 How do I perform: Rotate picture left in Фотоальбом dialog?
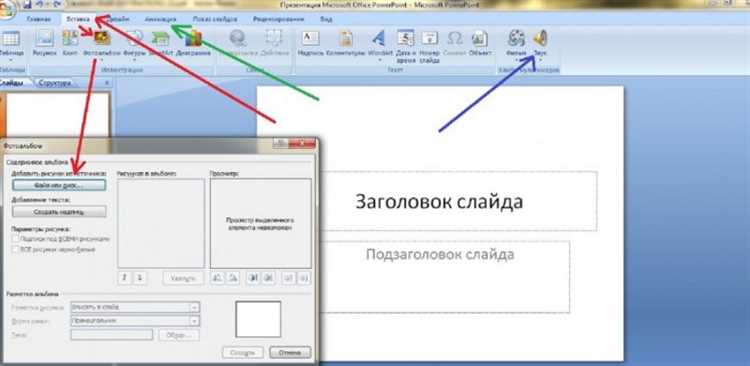[x=218, y=278]
